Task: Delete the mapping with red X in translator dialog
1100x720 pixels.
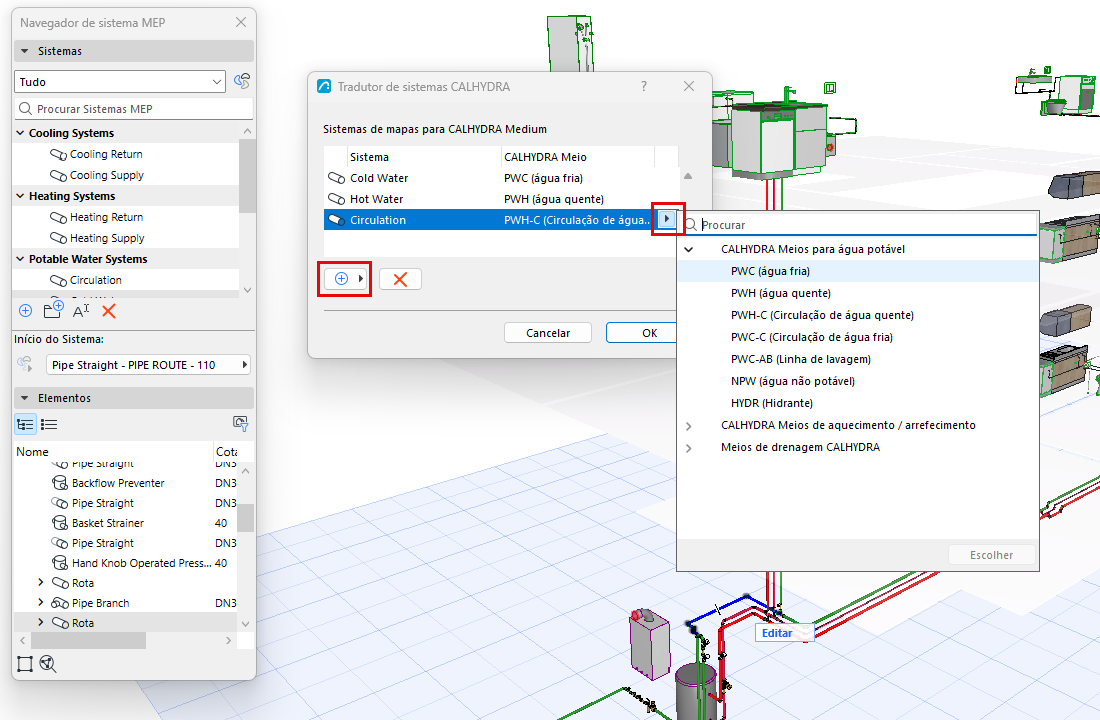Action: pyautogui.click(x=400, y=279)
